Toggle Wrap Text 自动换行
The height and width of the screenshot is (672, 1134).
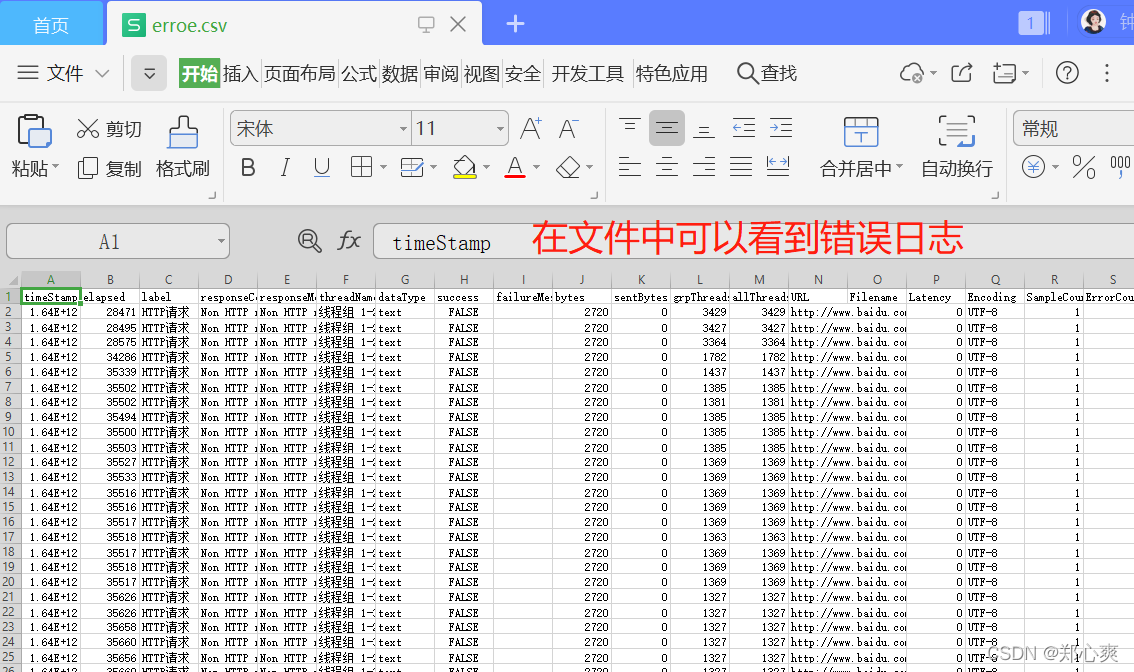957,148
